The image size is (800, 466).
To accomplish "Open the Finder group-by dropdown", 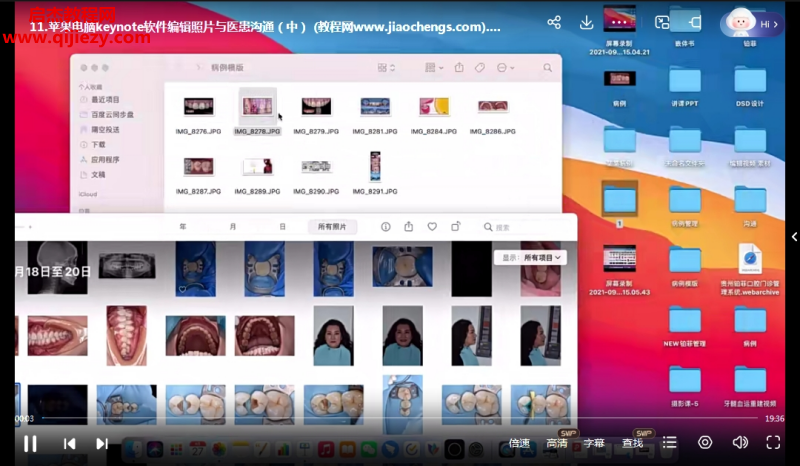I will [x=434, y=67].
